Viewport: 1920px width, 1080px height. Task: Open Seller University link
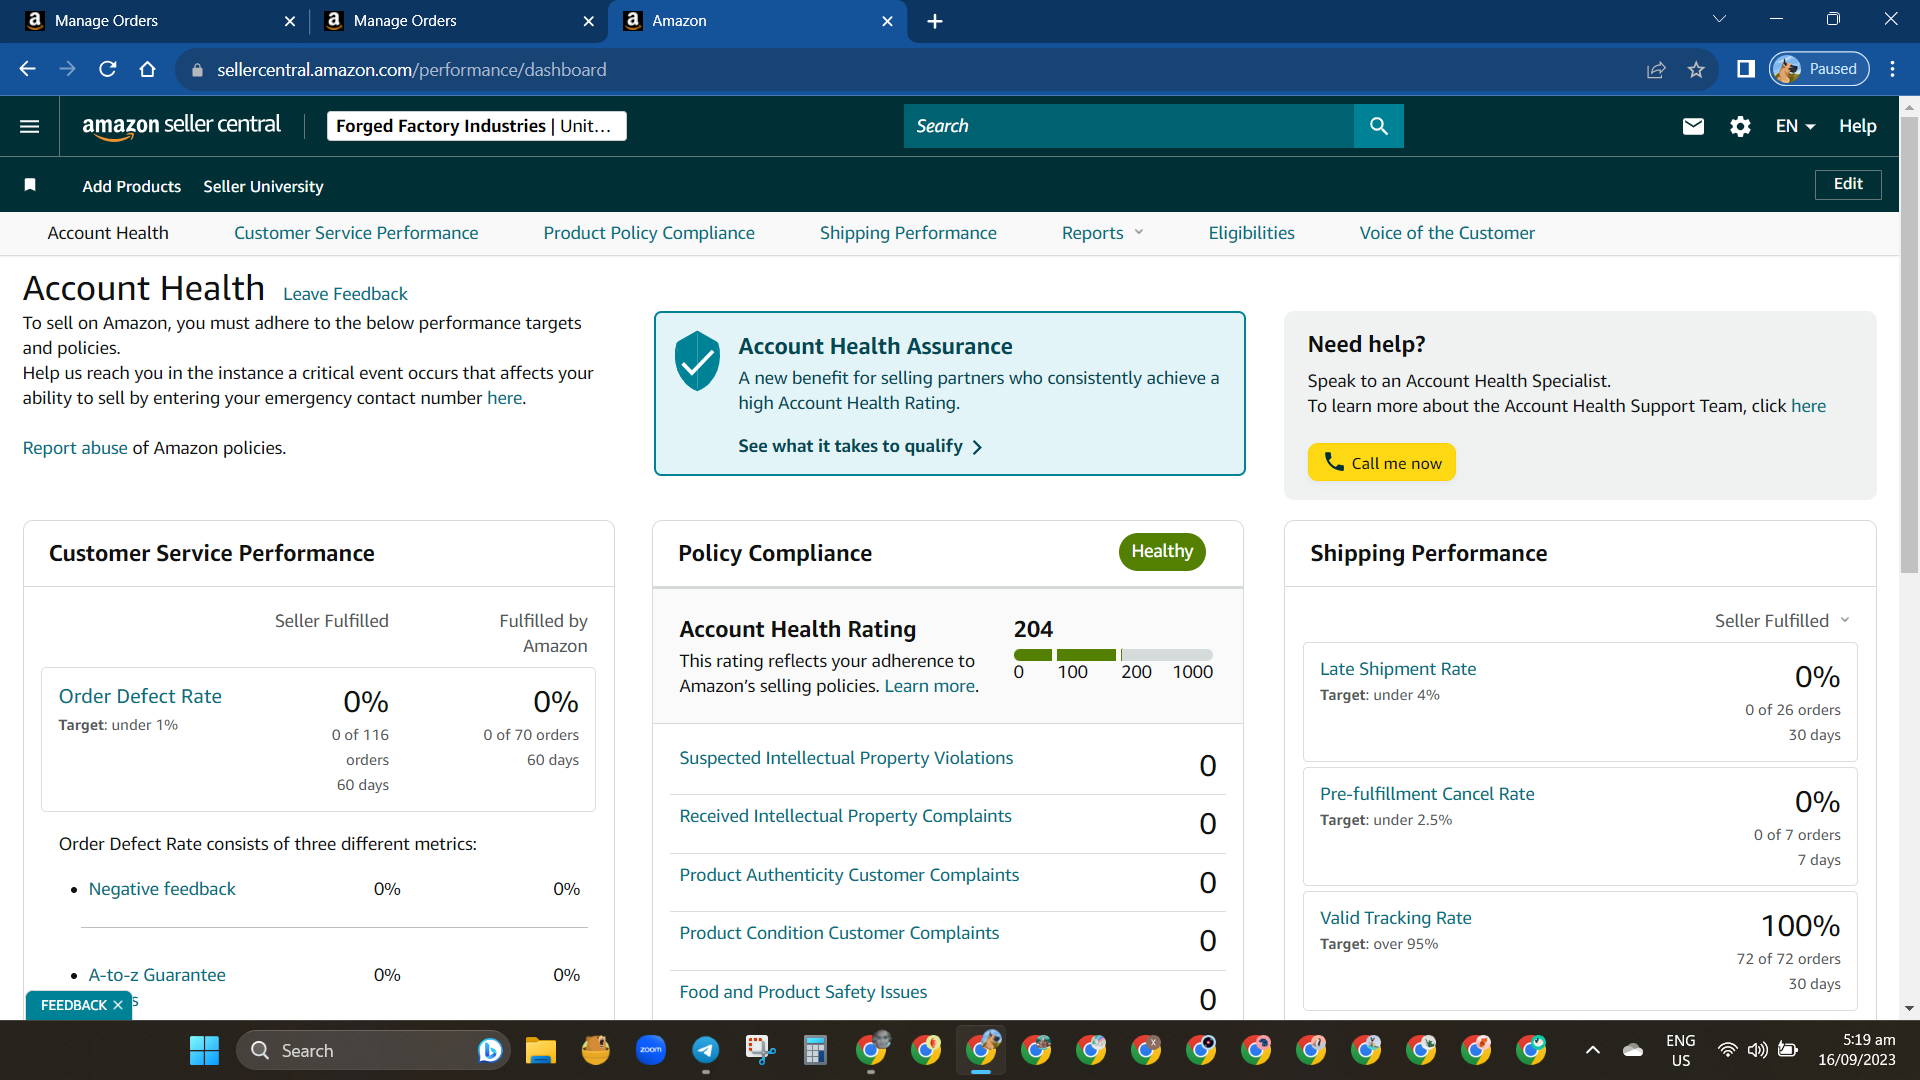tap(263, 186)
